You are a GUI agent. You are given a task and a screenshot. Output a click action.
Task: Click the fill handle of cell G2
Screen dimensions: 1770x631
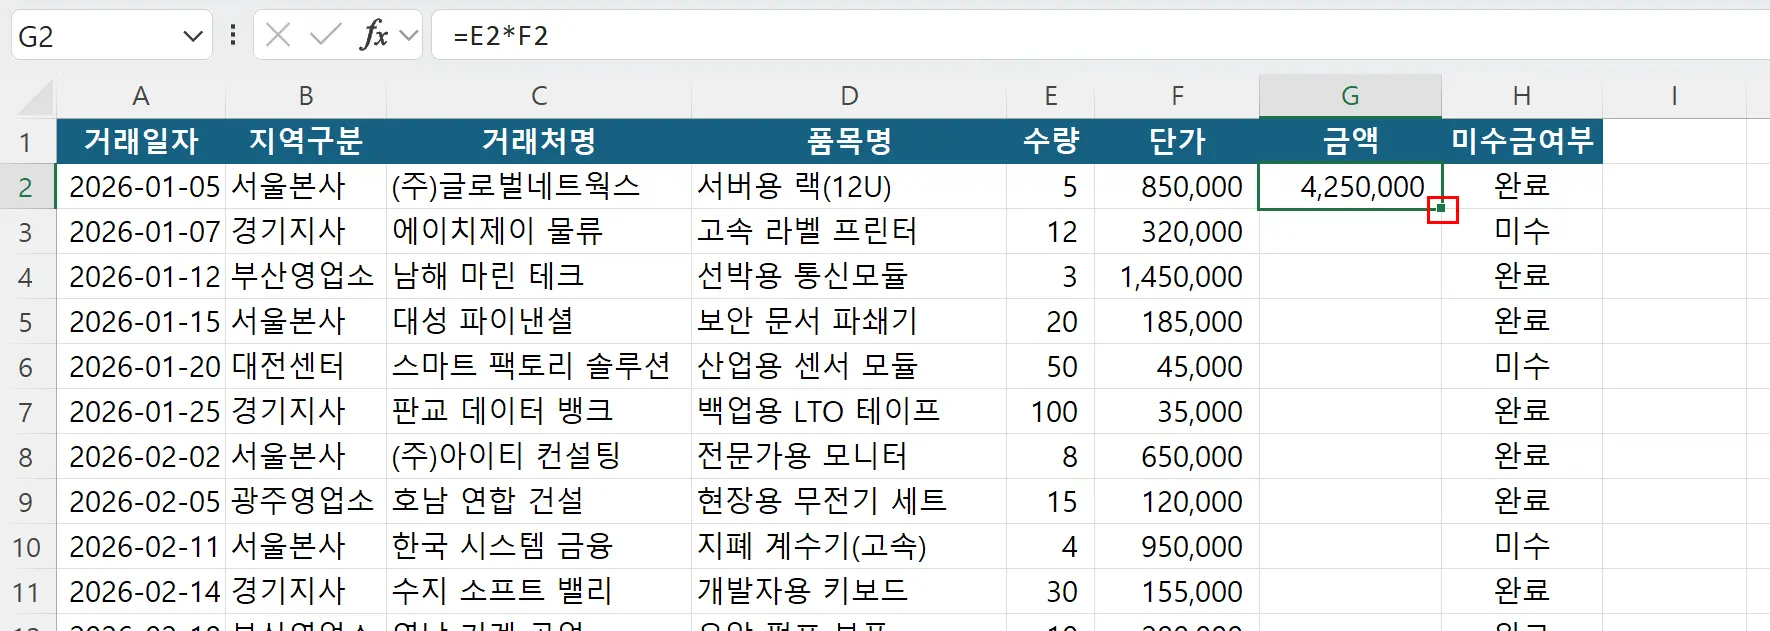tap(1441, 208)
